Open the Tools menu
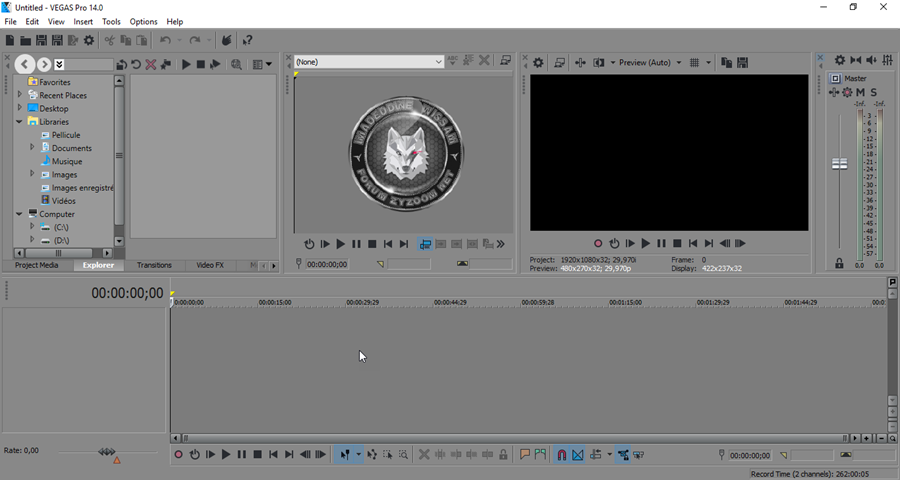This screenshot has height=480, width=900. pyautogui.click(x=111, y=21)
